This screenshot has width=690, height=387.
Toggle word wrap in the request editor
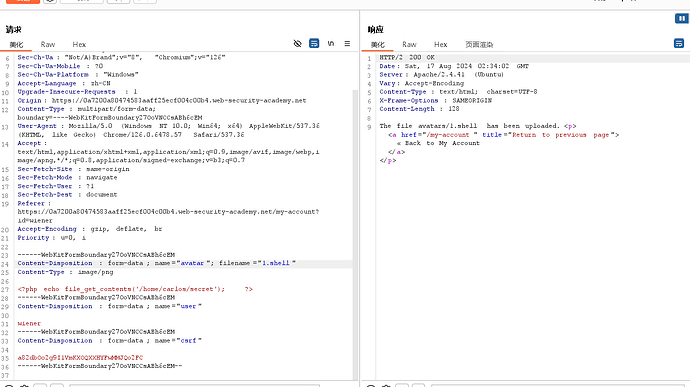(314, 43)
